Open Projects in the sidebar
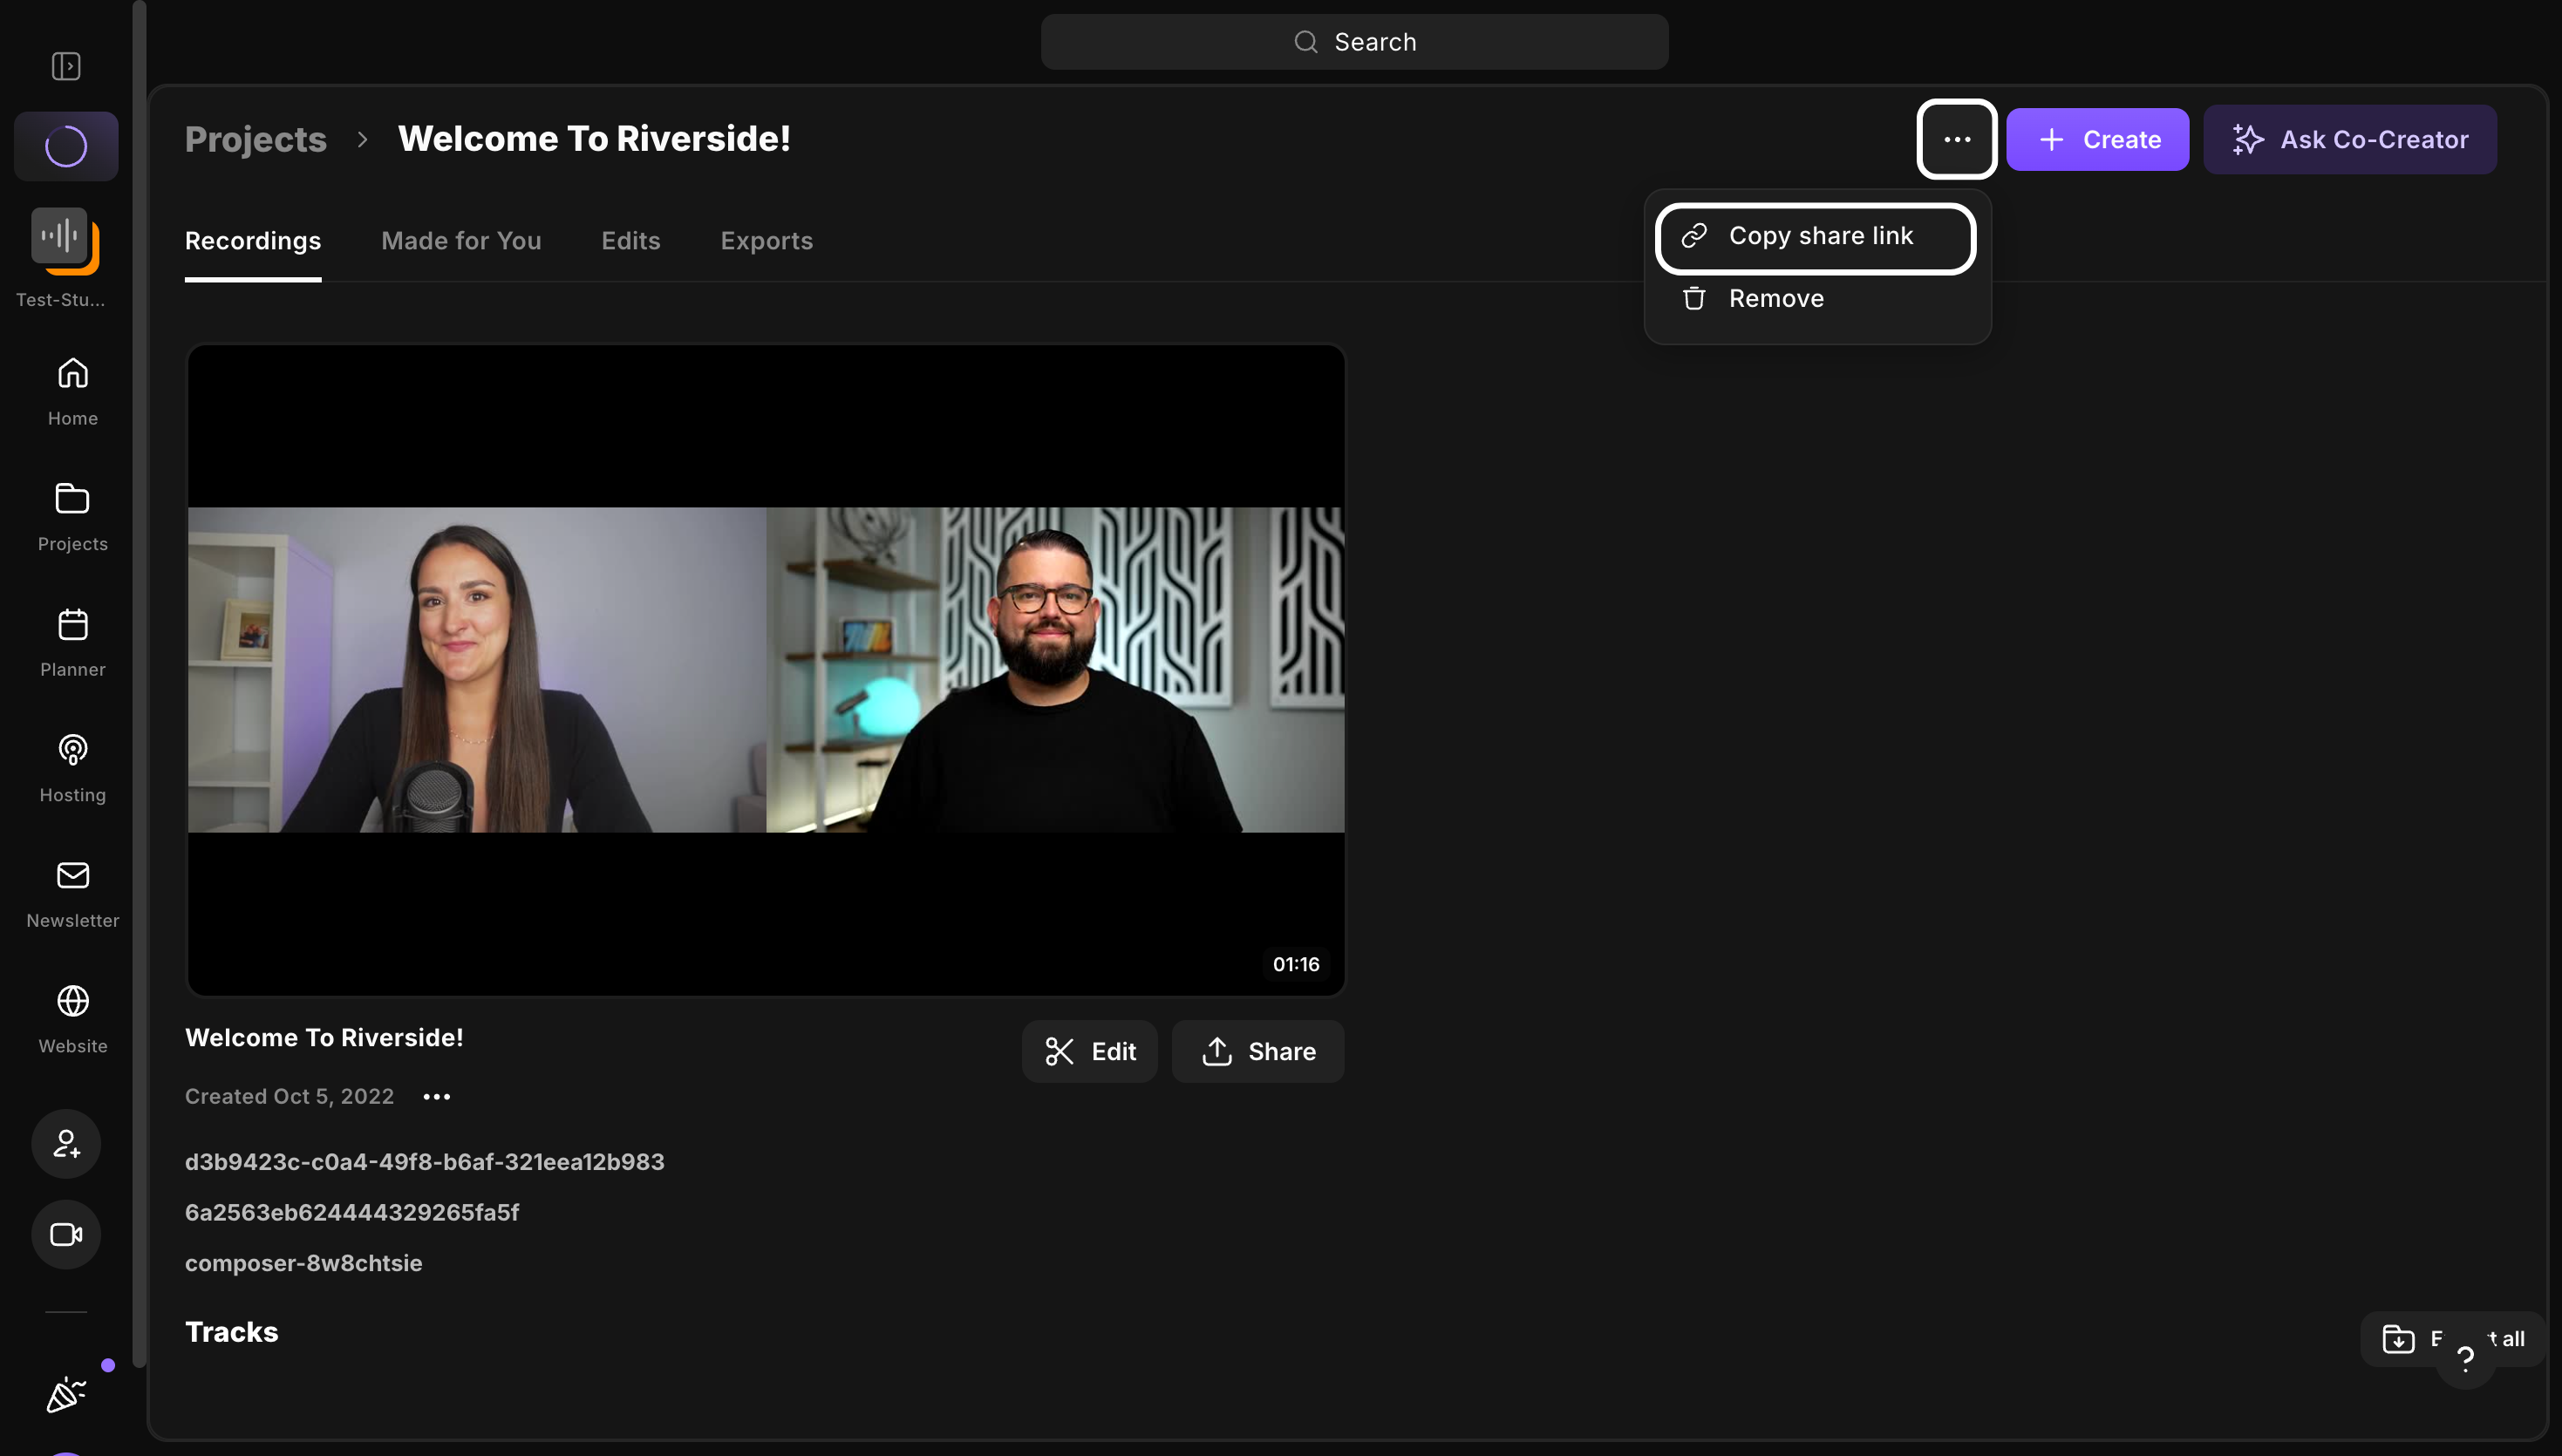Image resolution: width=2562 pixels, height=1456 pixels. click(x=72, y=517)
